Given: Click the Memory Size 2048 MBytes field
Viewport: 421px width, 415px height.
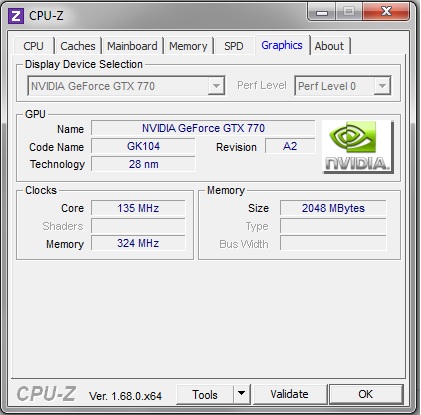Looking at the screenshot, I should [x=333, y=208].
